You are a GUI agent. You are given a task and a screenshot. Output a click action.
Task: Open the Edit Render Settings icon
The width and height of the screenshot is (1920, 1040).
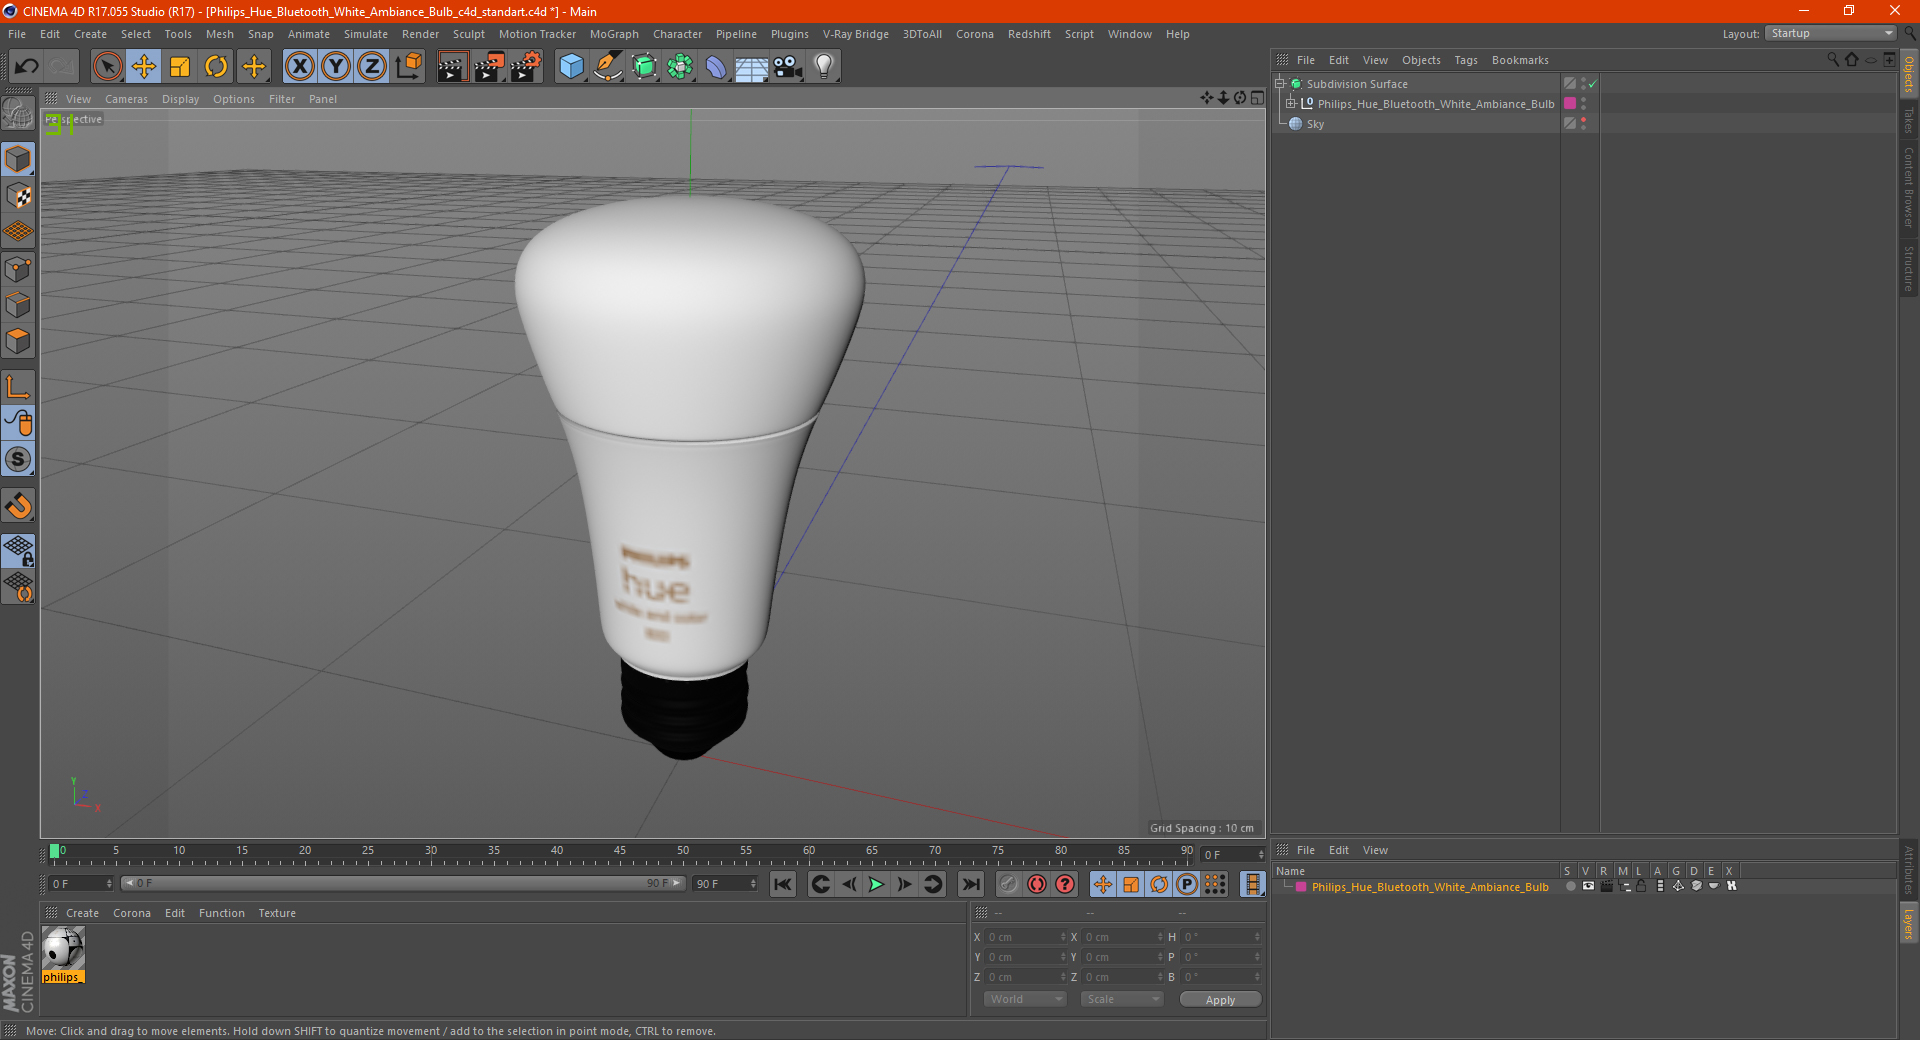(526, 67)
